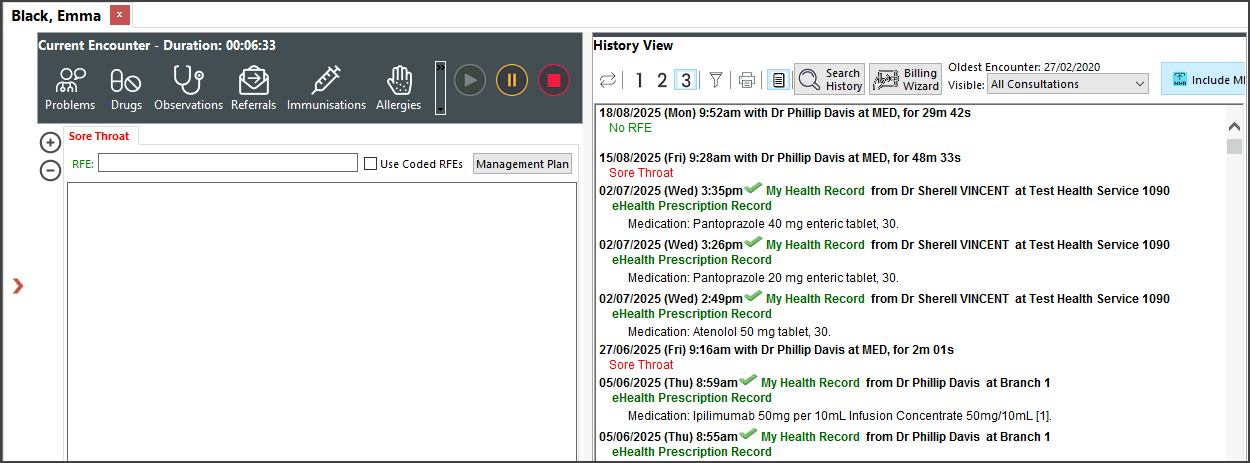Select Ipilimumab 50mg infusion medication line
Screen dimensions: 1250x463
(840, 416)
